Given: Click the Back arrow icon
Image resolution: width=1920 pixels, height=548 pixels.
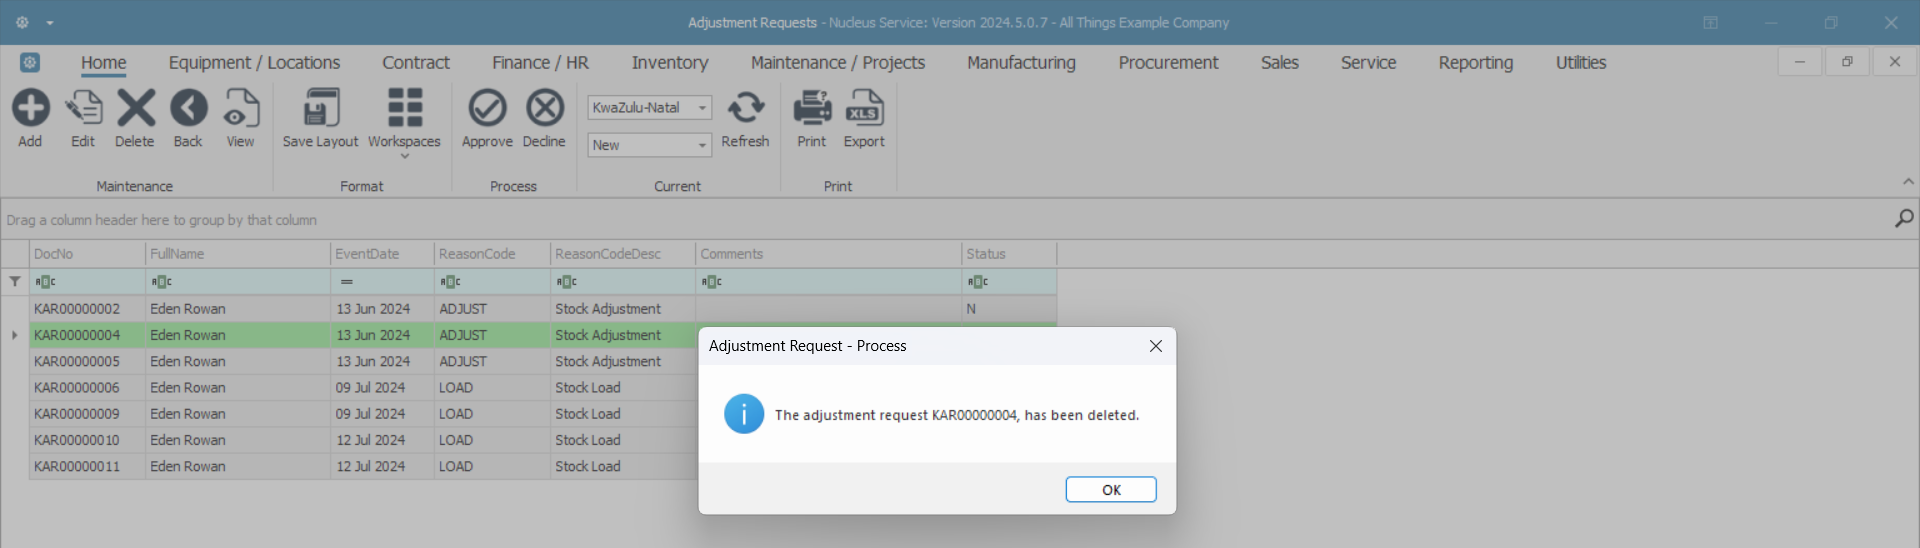Looking at the screenshot, I should 188,108.
